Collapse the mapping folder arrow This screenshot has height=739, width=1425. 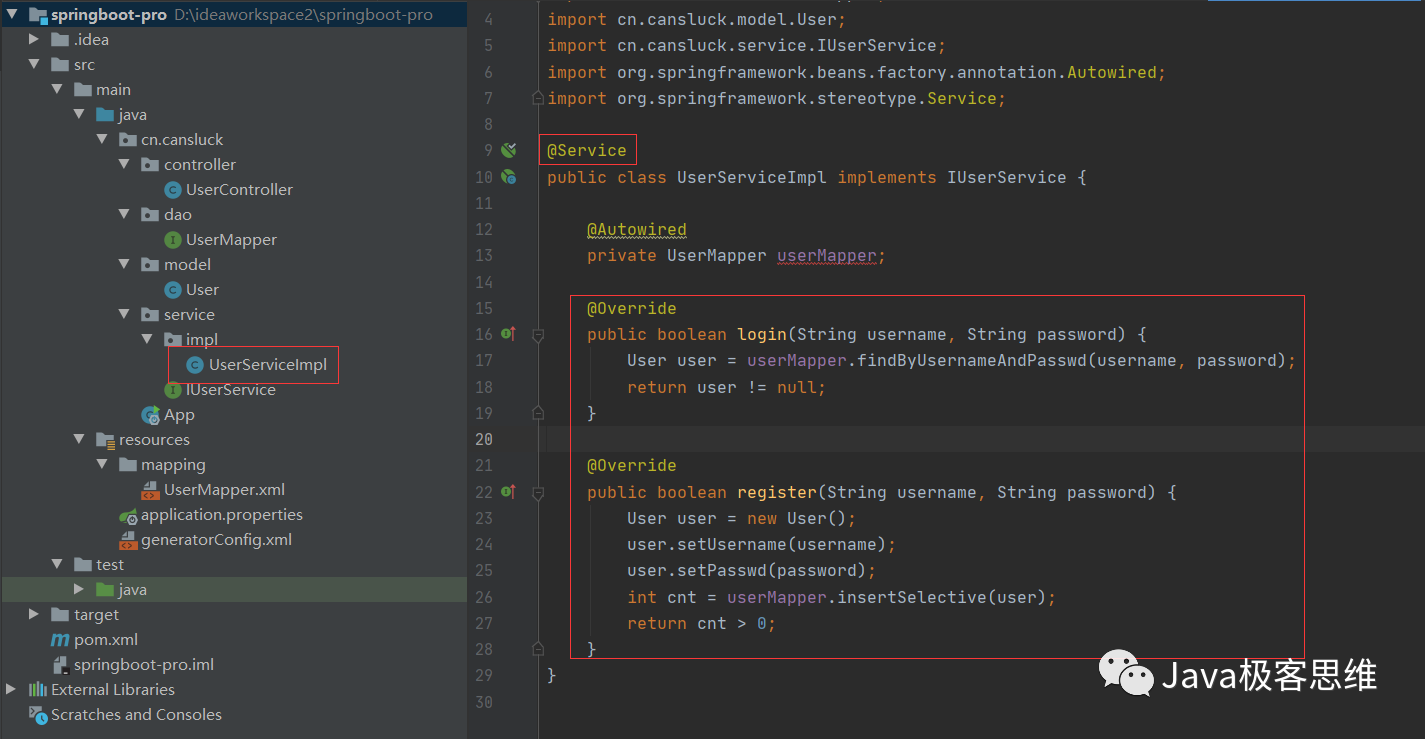(x=101, y=465)
